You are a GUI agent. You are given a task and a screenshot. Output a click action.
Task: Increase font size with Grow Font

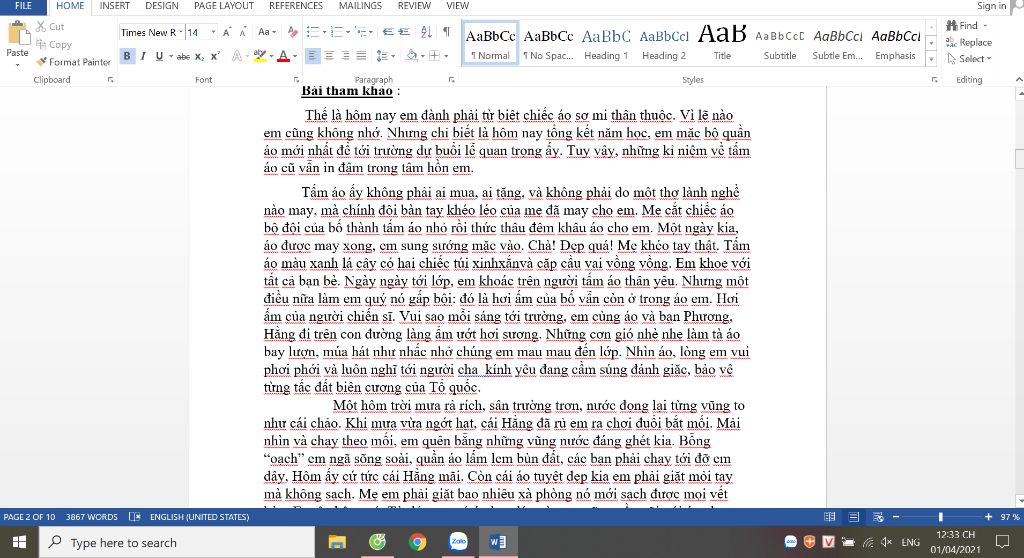point(227,32)
